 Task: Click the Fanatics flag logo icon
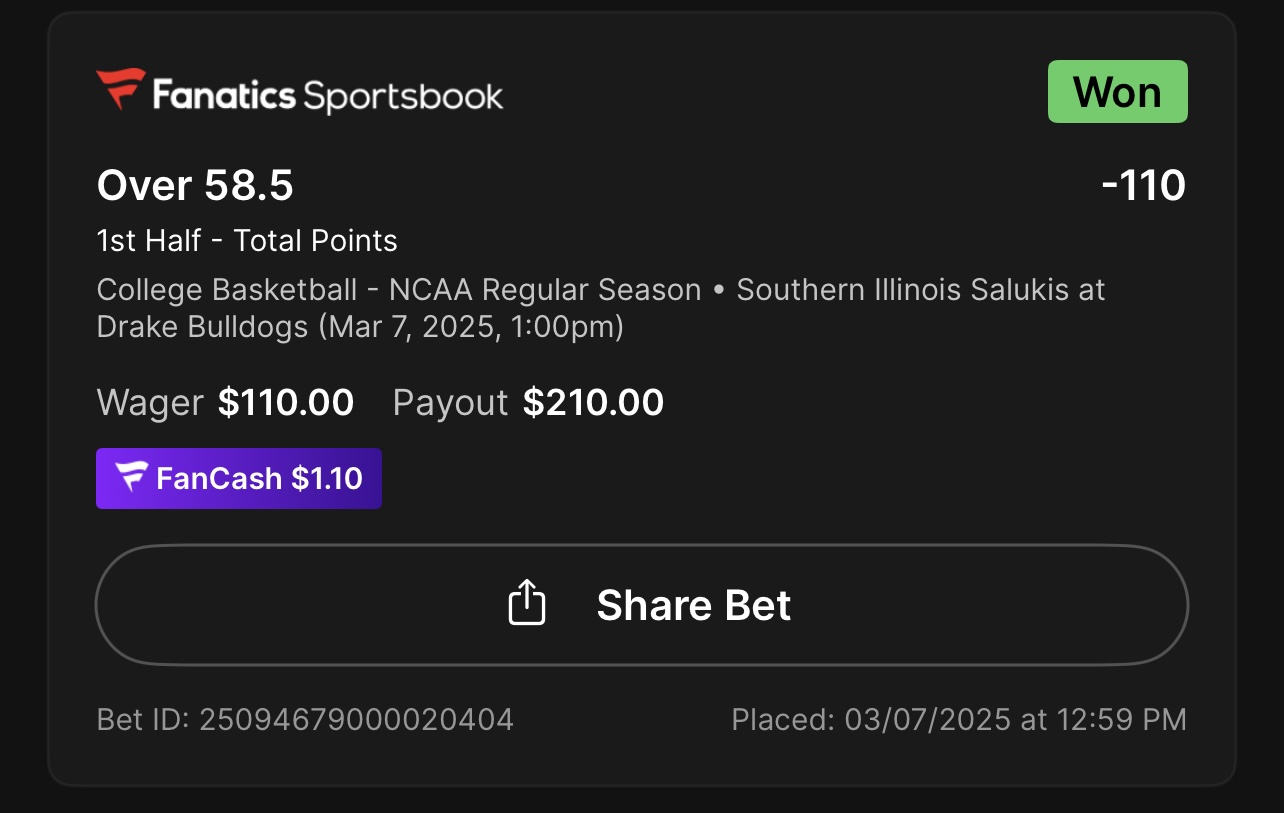tap(121, 90)
